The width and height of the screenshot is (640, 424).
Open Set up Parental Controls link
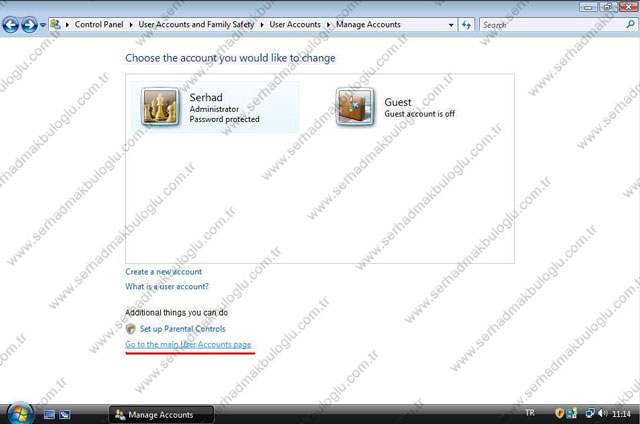[182, 329]
